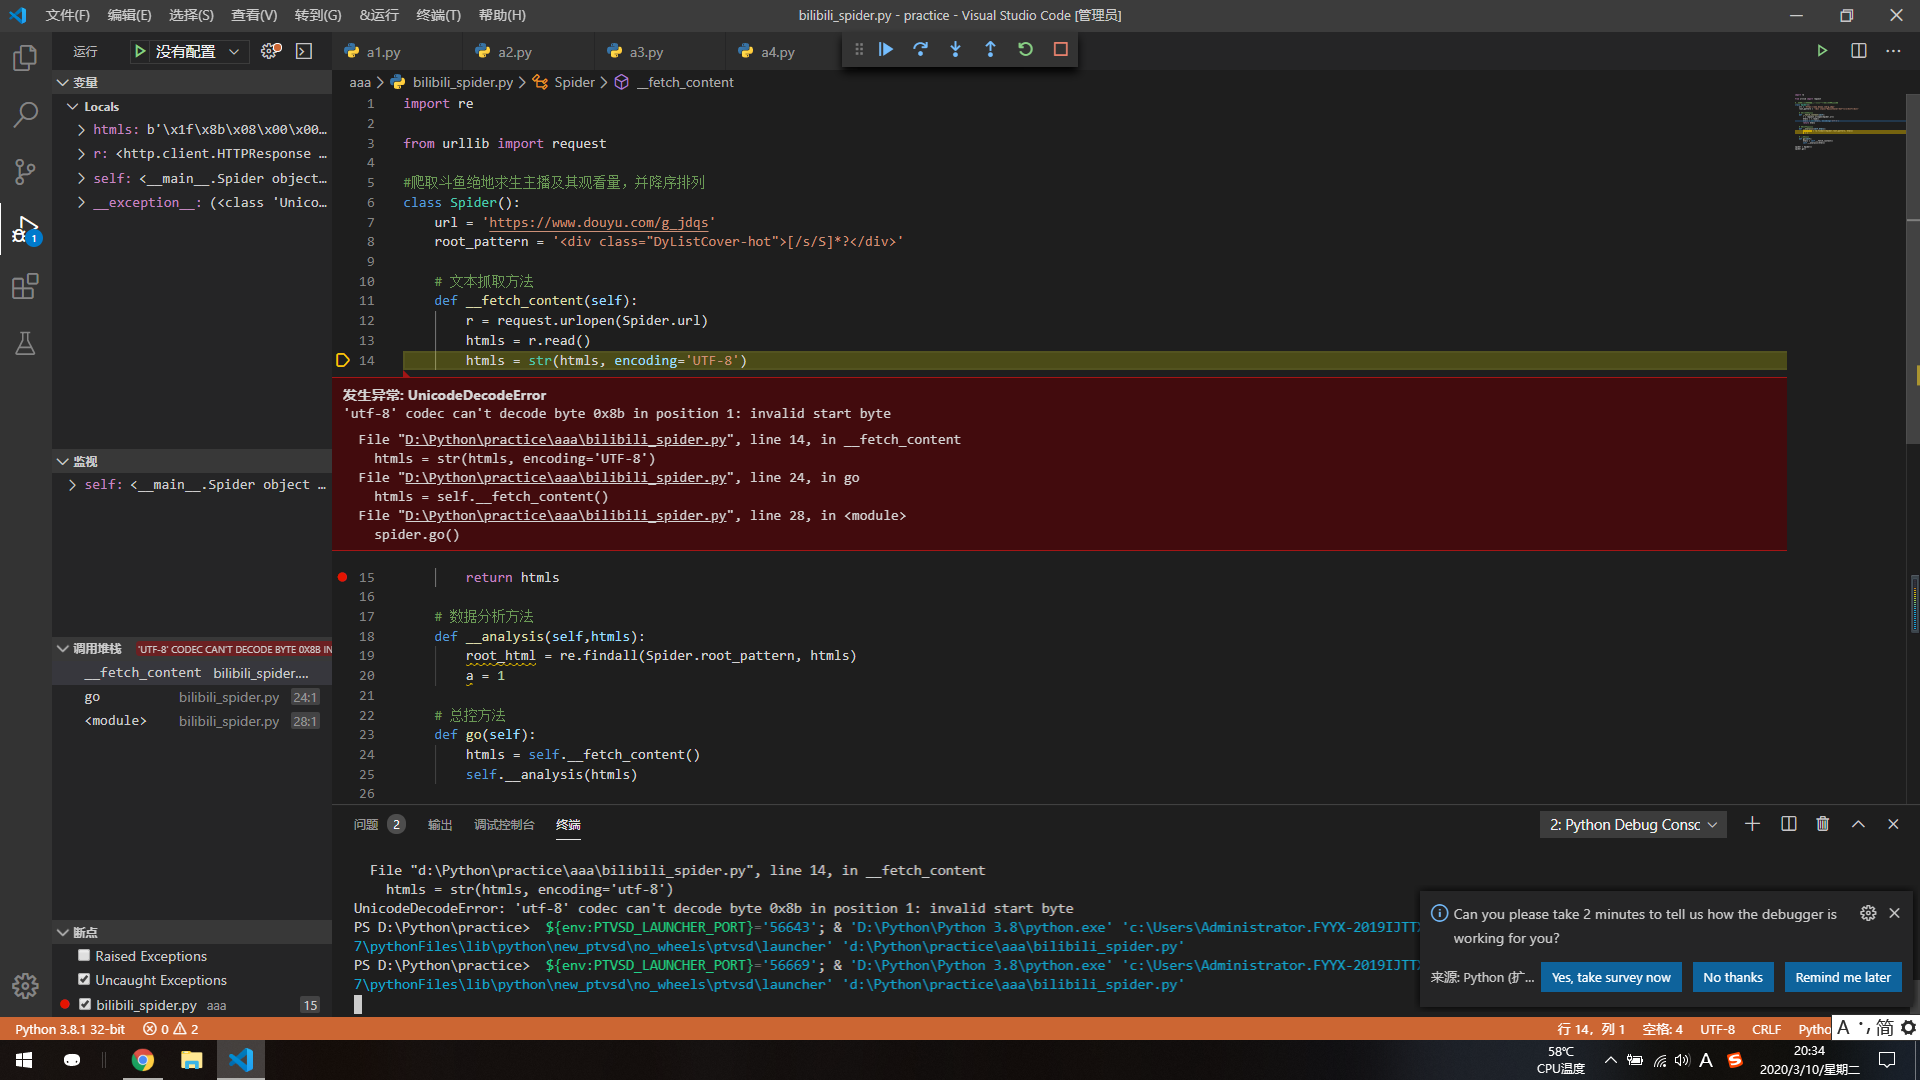Open editor More Actions ellipsis

(x=1893, y=51)
